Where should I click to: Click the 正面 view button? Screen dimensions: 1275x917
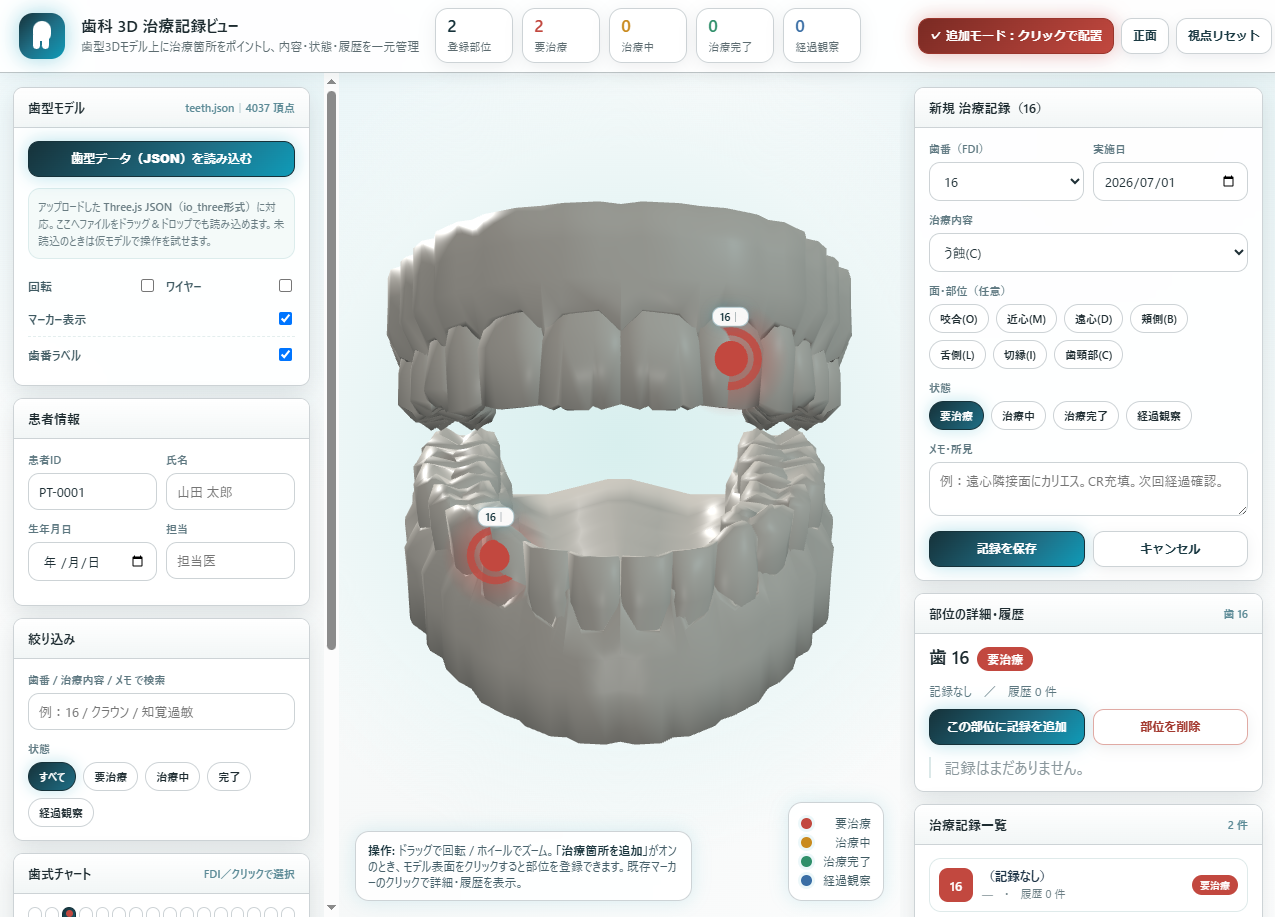pos(1145,36)
